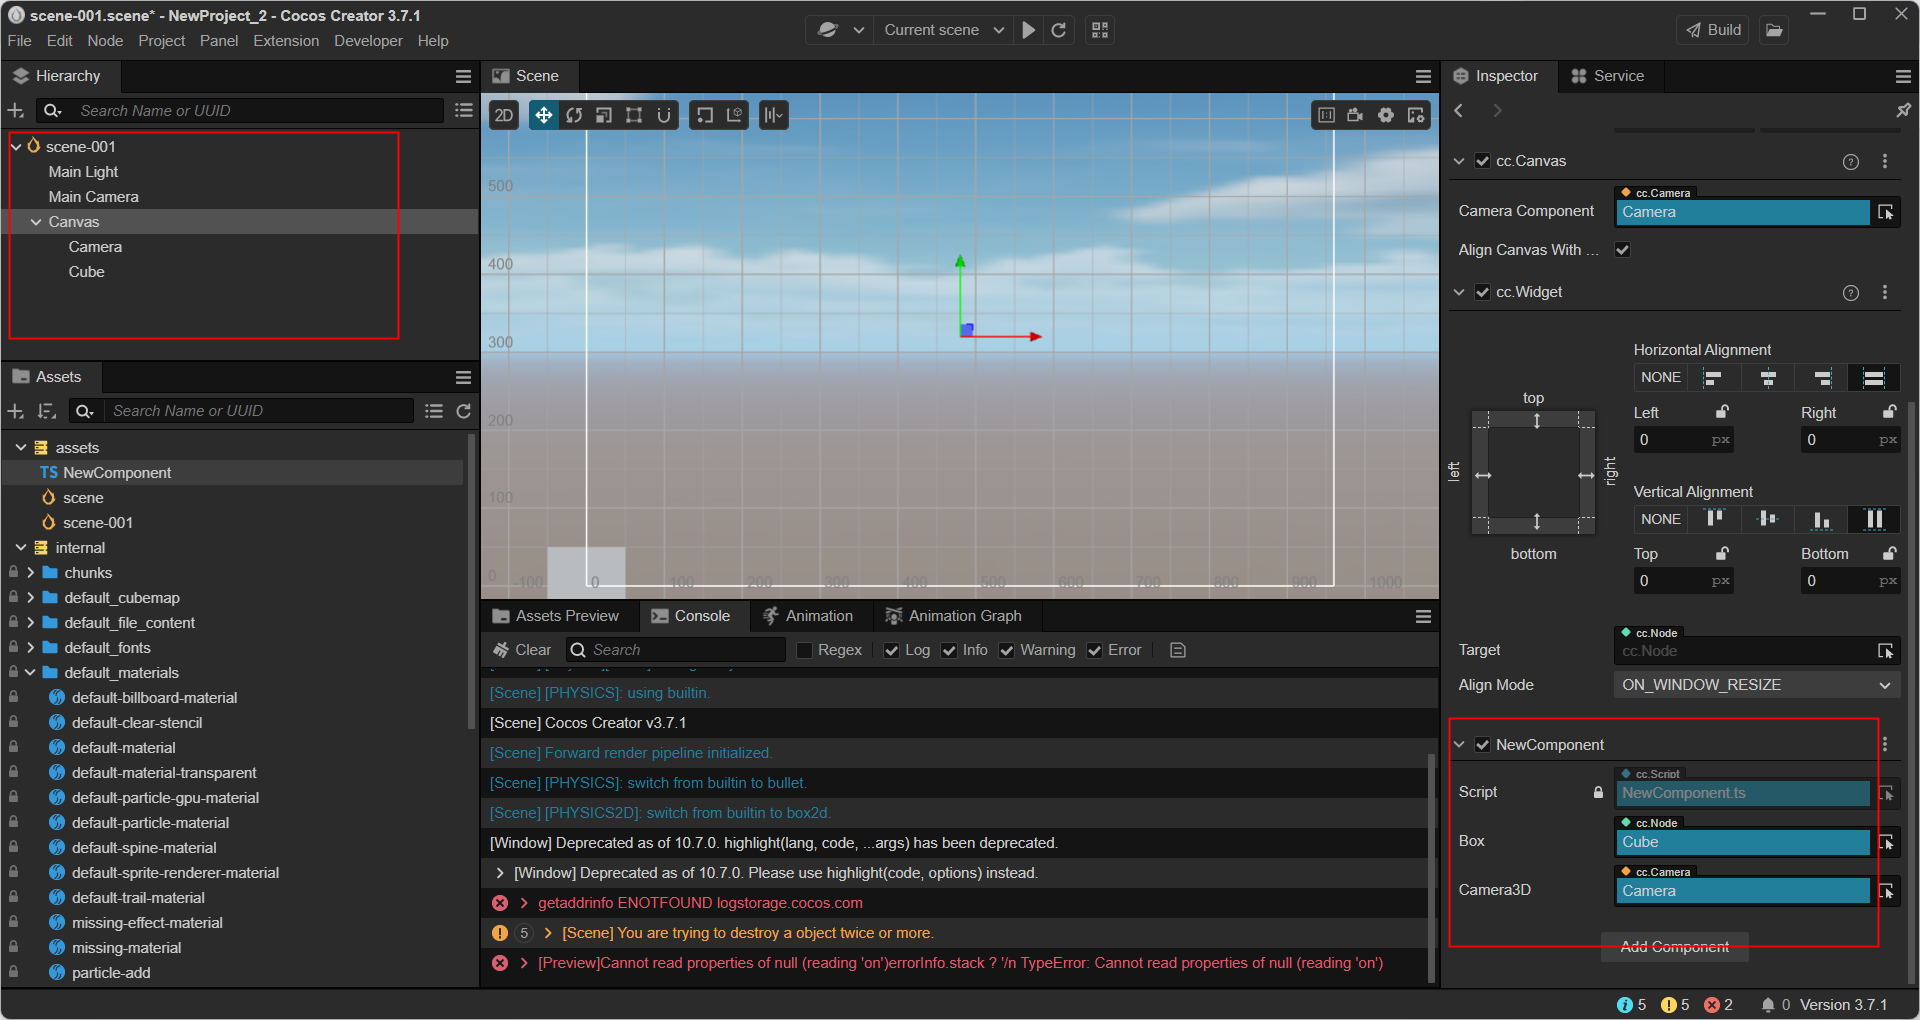Open the Project menu
Screen dimensions: 1920x1020
162,41
